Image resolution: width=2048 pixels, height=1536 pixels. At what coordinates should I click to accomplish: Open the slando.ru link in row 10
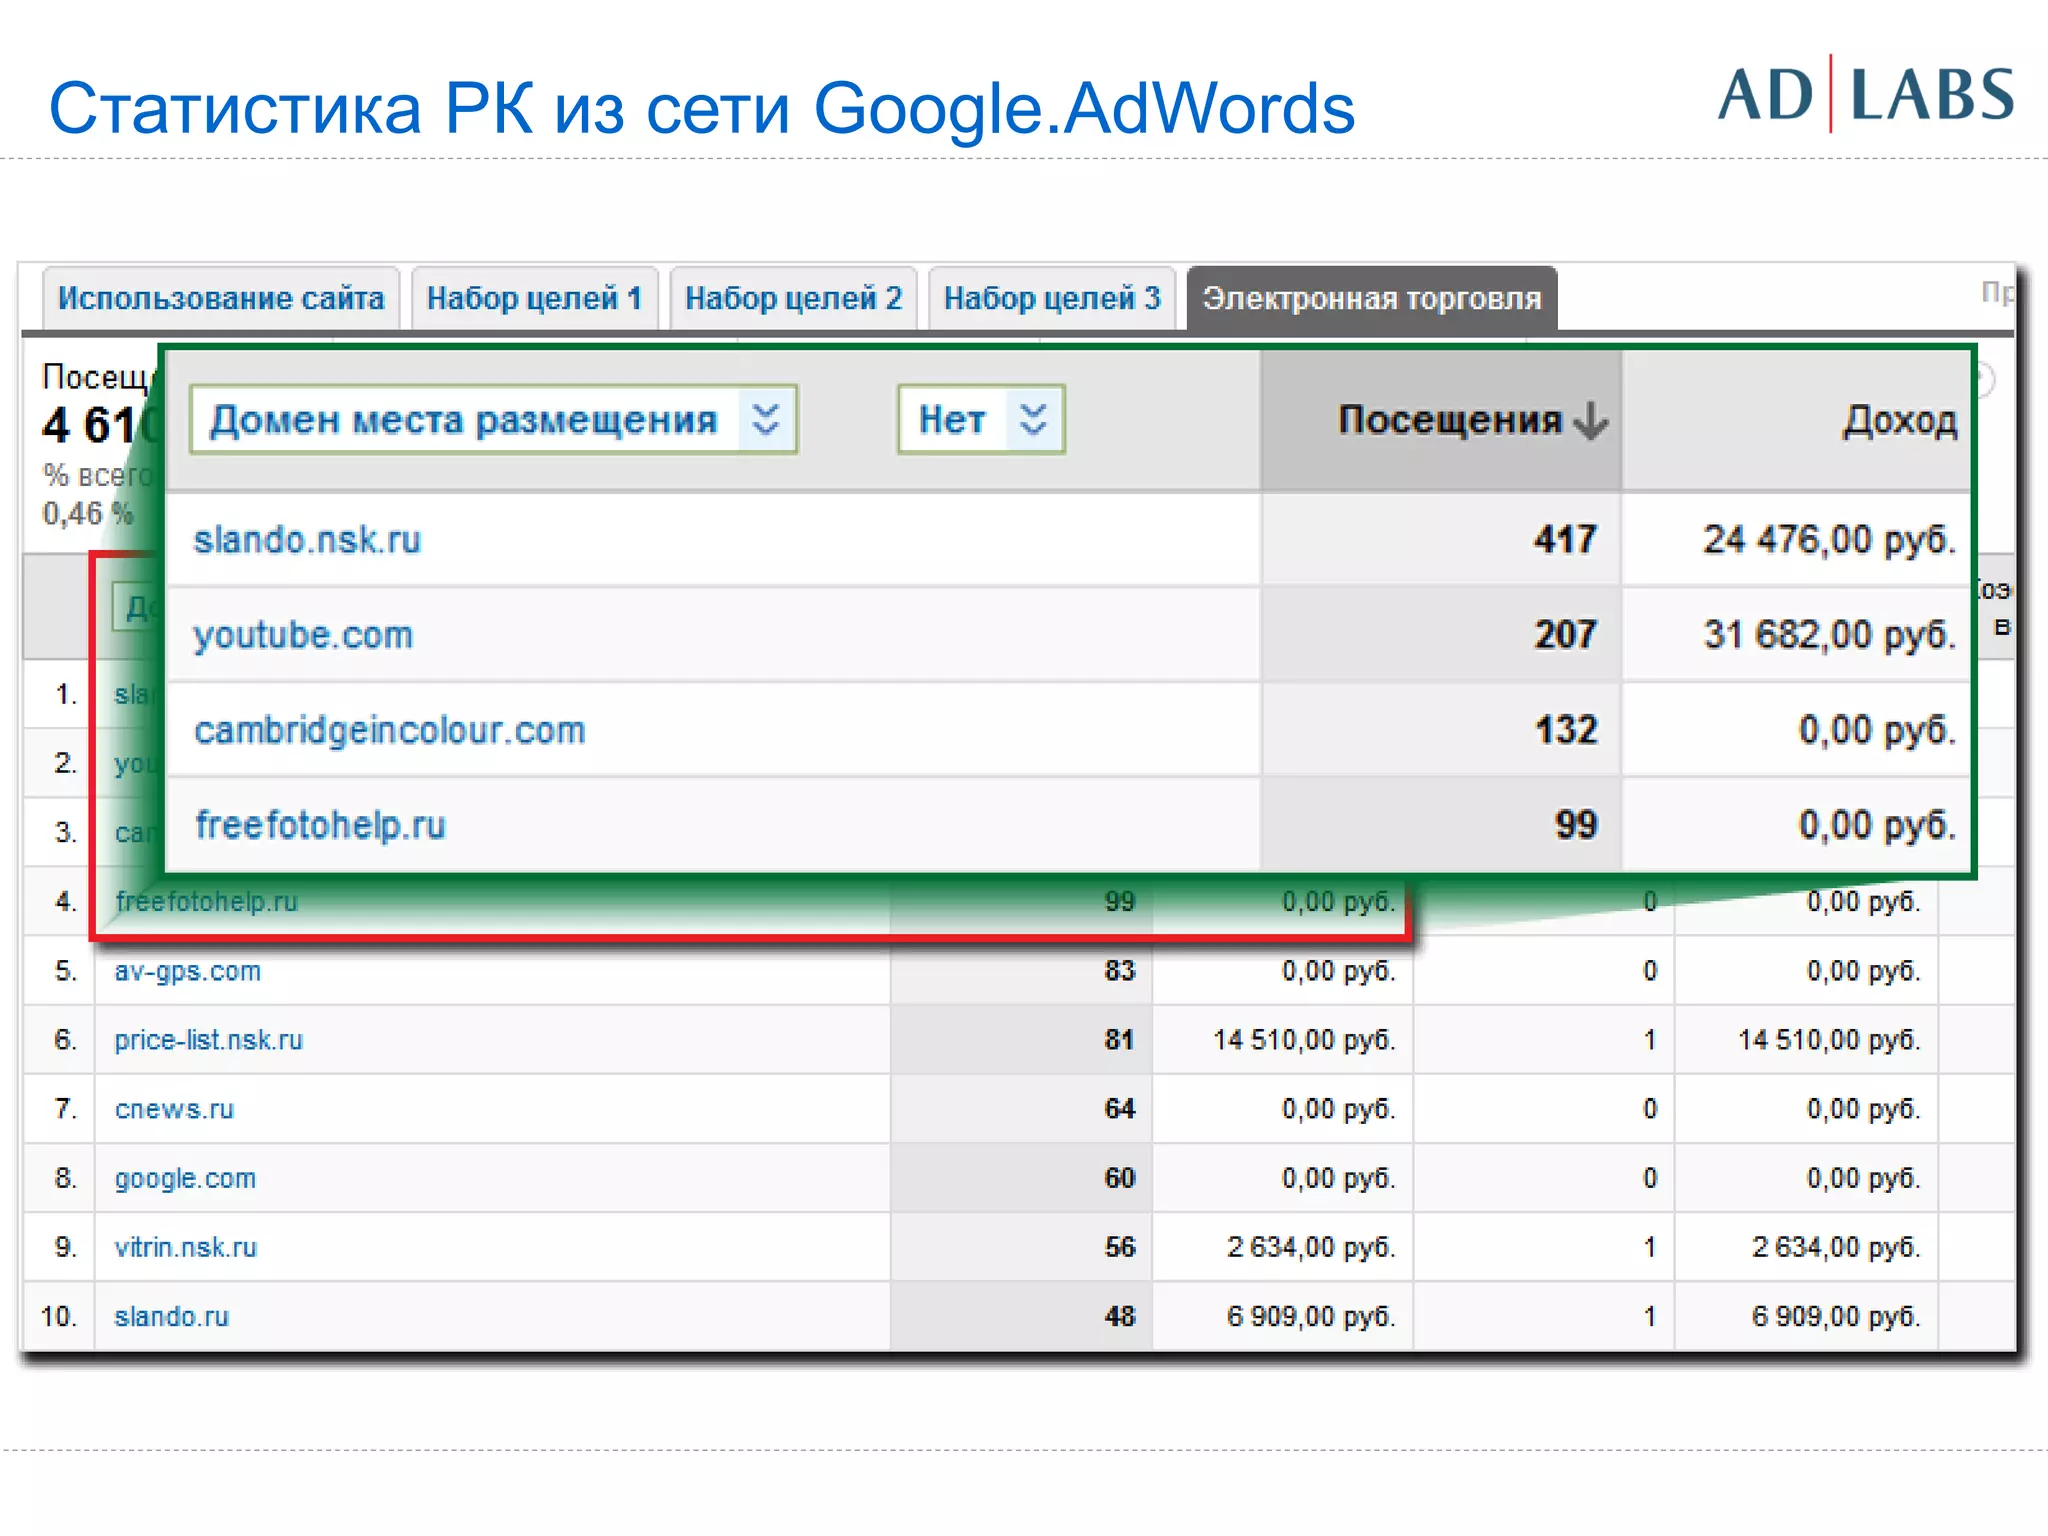point(171,1316)
